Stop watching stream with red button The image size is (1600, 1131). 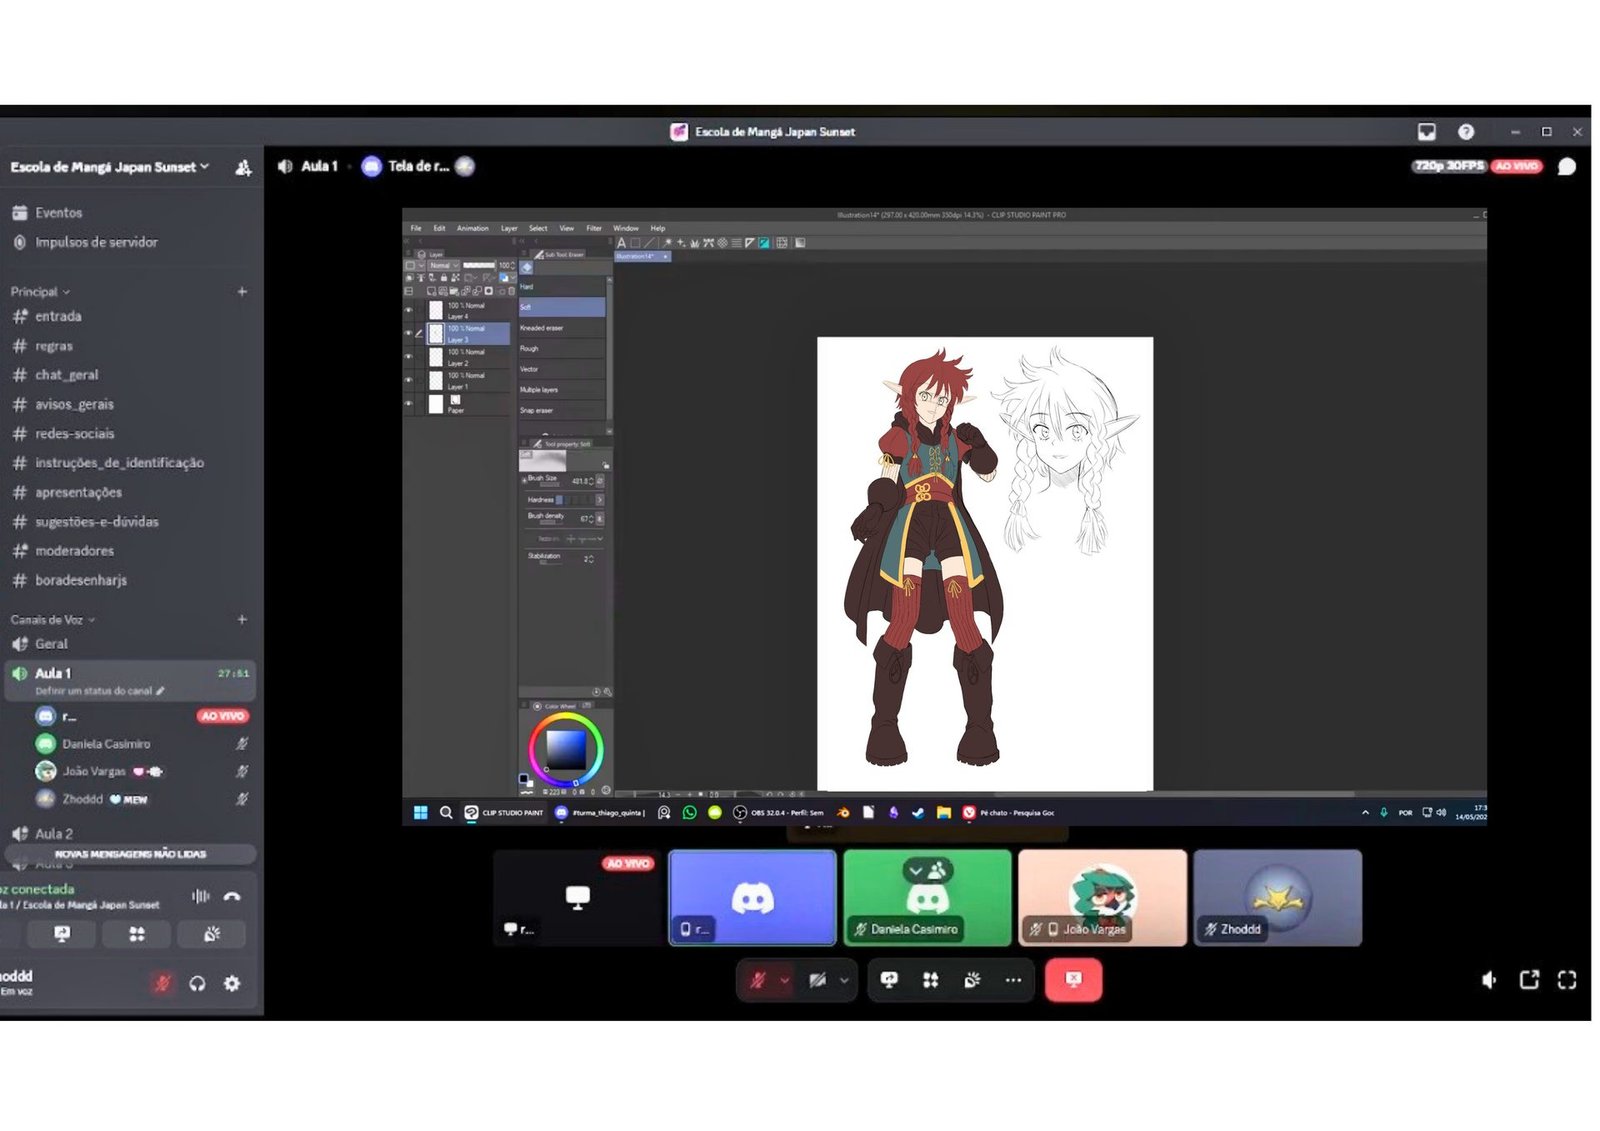click(x=1073, y=979)
